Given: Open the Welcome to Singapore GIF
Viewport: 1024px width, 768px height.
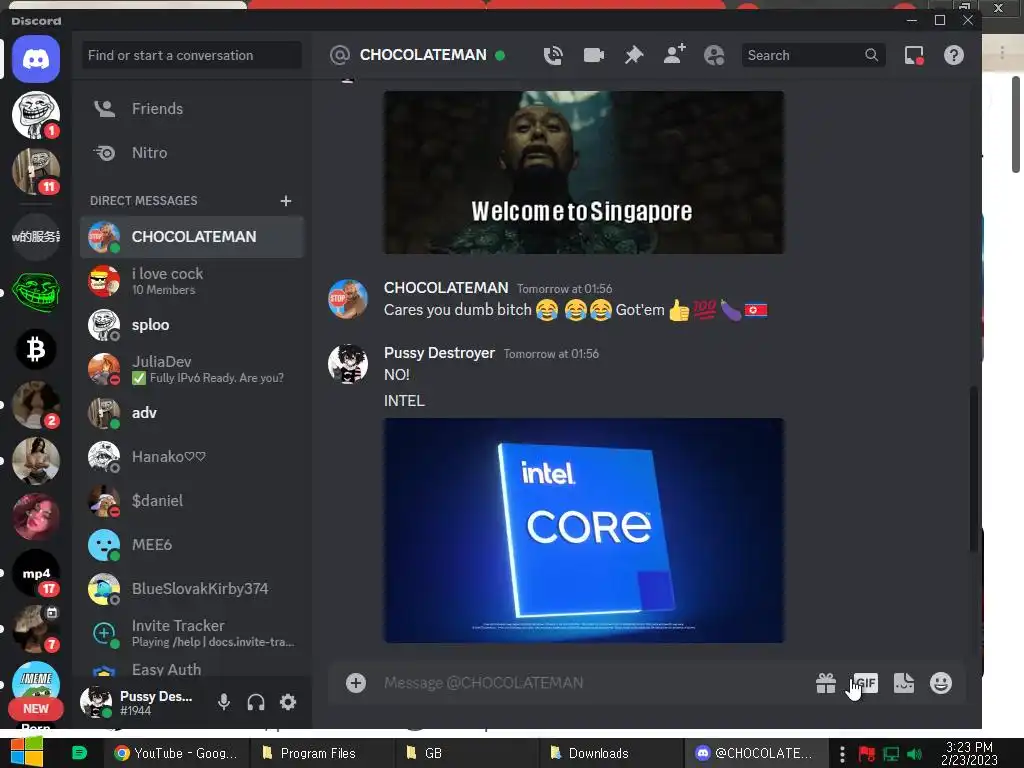Looking at the screenshot, I should pyautogui.click(x=584, y=172).
